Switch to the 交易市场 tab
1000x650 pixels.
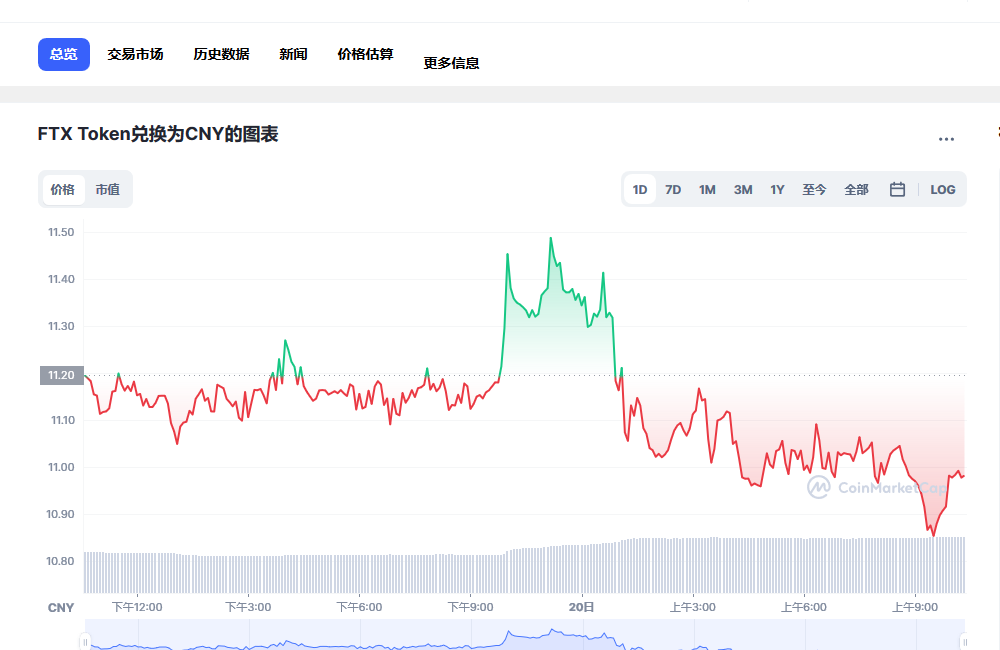(x=135, y=54)
